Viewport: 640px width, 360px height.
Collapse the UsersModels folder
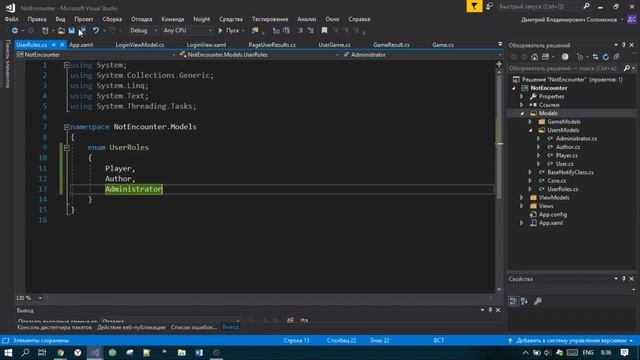tap(531, 130)
